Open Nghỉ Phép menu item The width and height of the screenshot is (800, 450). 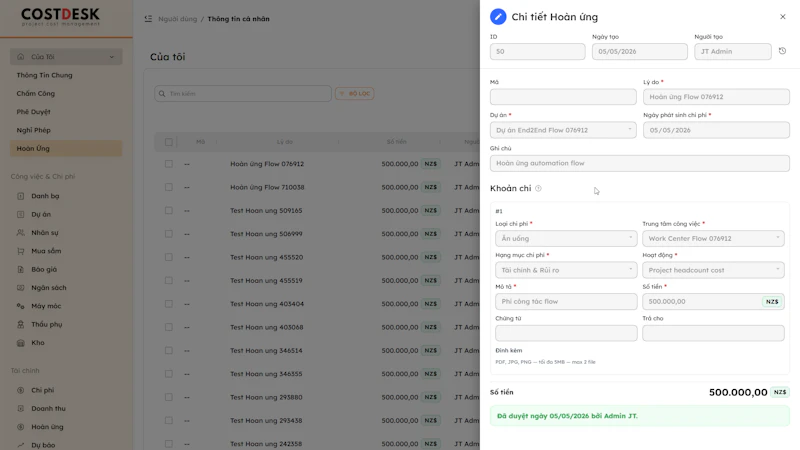34,130
